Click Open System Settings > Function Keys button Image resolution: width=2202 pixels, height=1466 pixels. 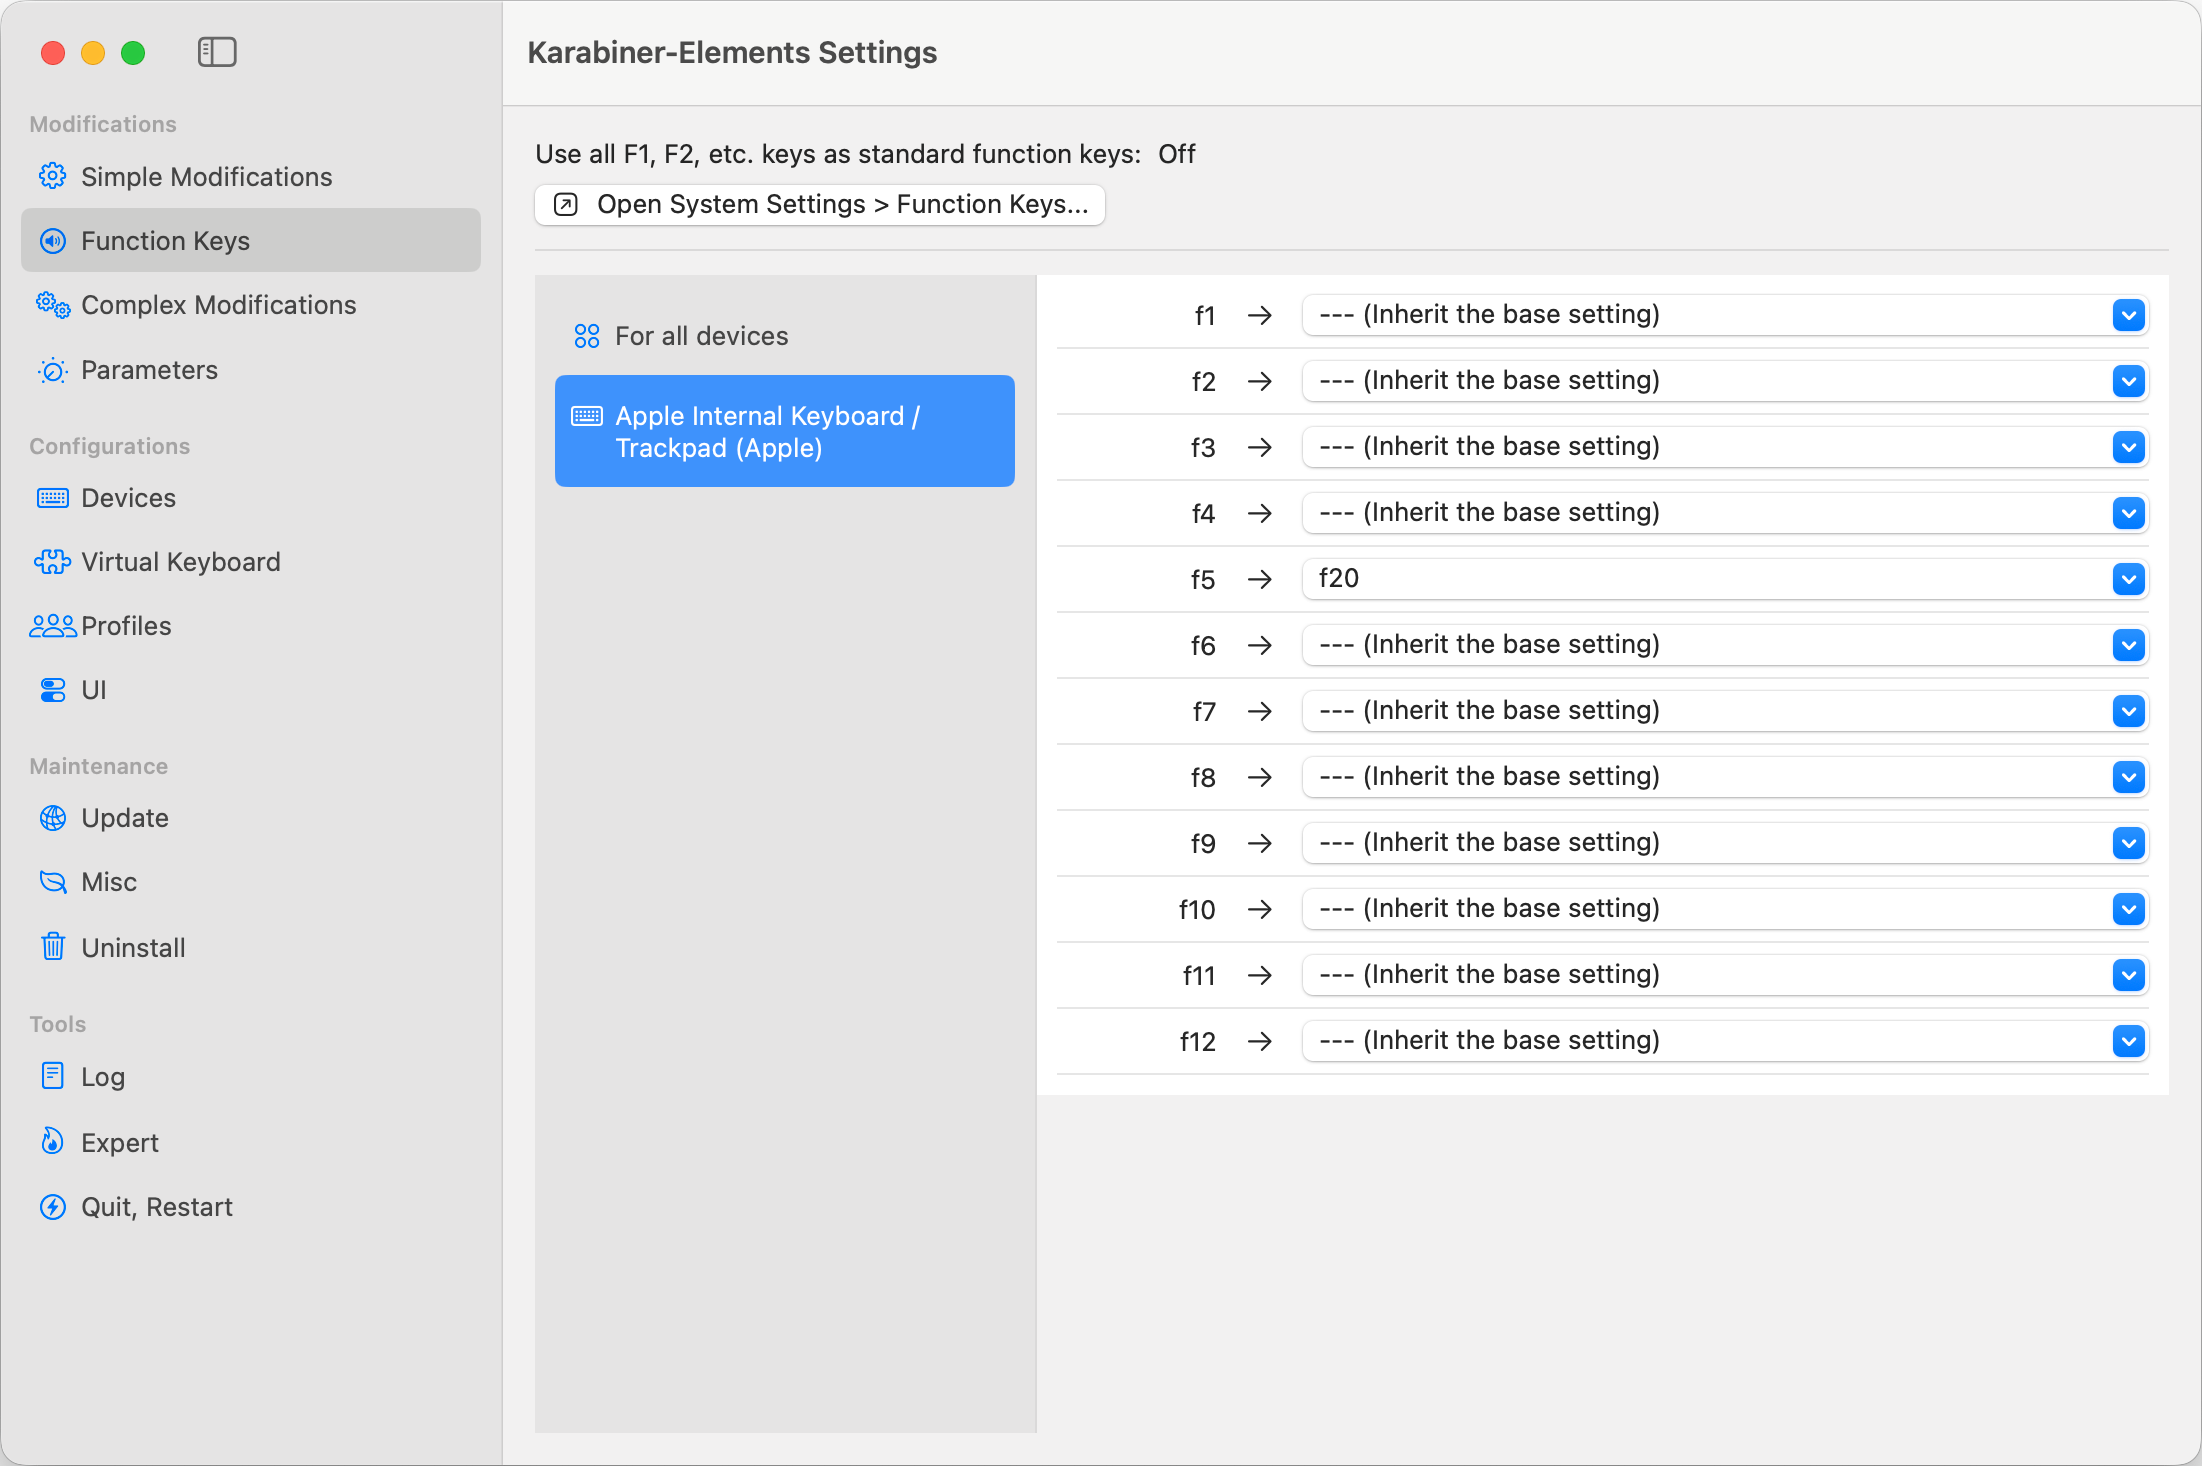820,205
